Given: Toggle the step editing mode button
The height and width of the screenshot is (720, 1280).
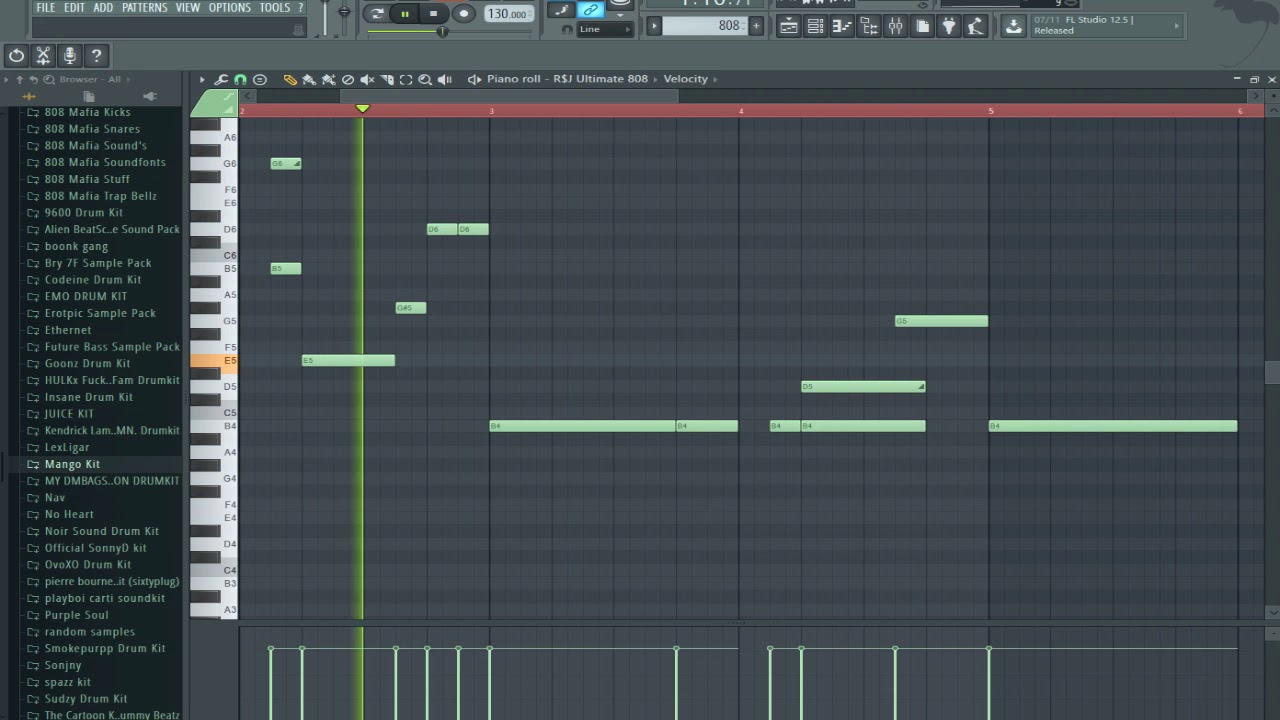Looking at the screenshot, I should tap(561, 10).
